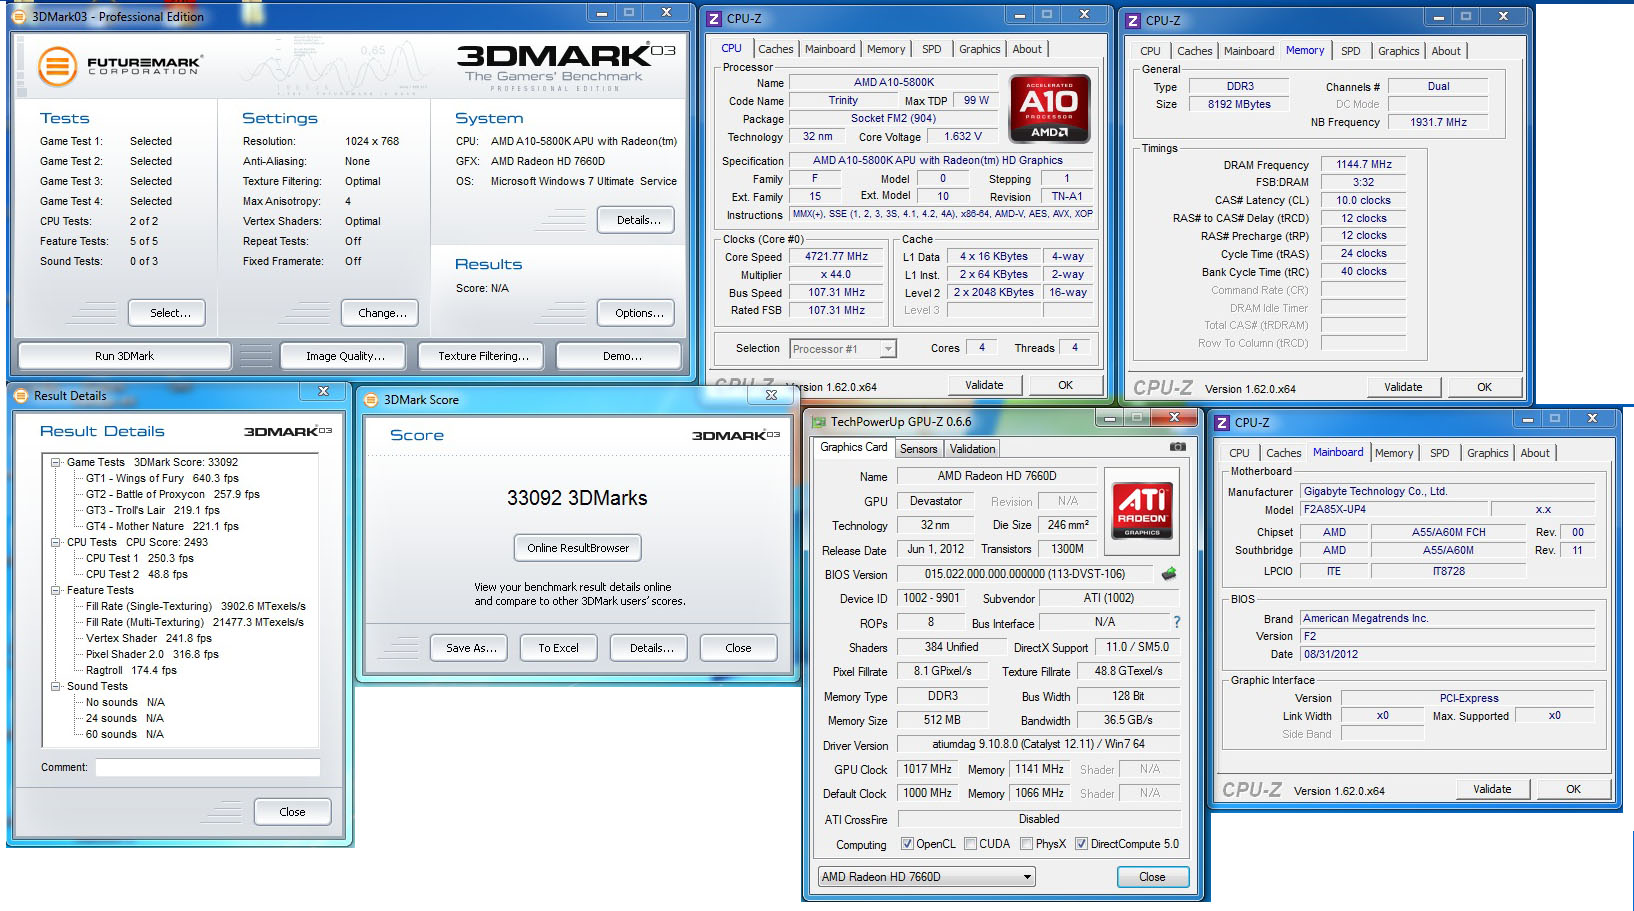Click the 33092 3DMarks score text
1634x911 pixels.
click(x=577, y=498)
